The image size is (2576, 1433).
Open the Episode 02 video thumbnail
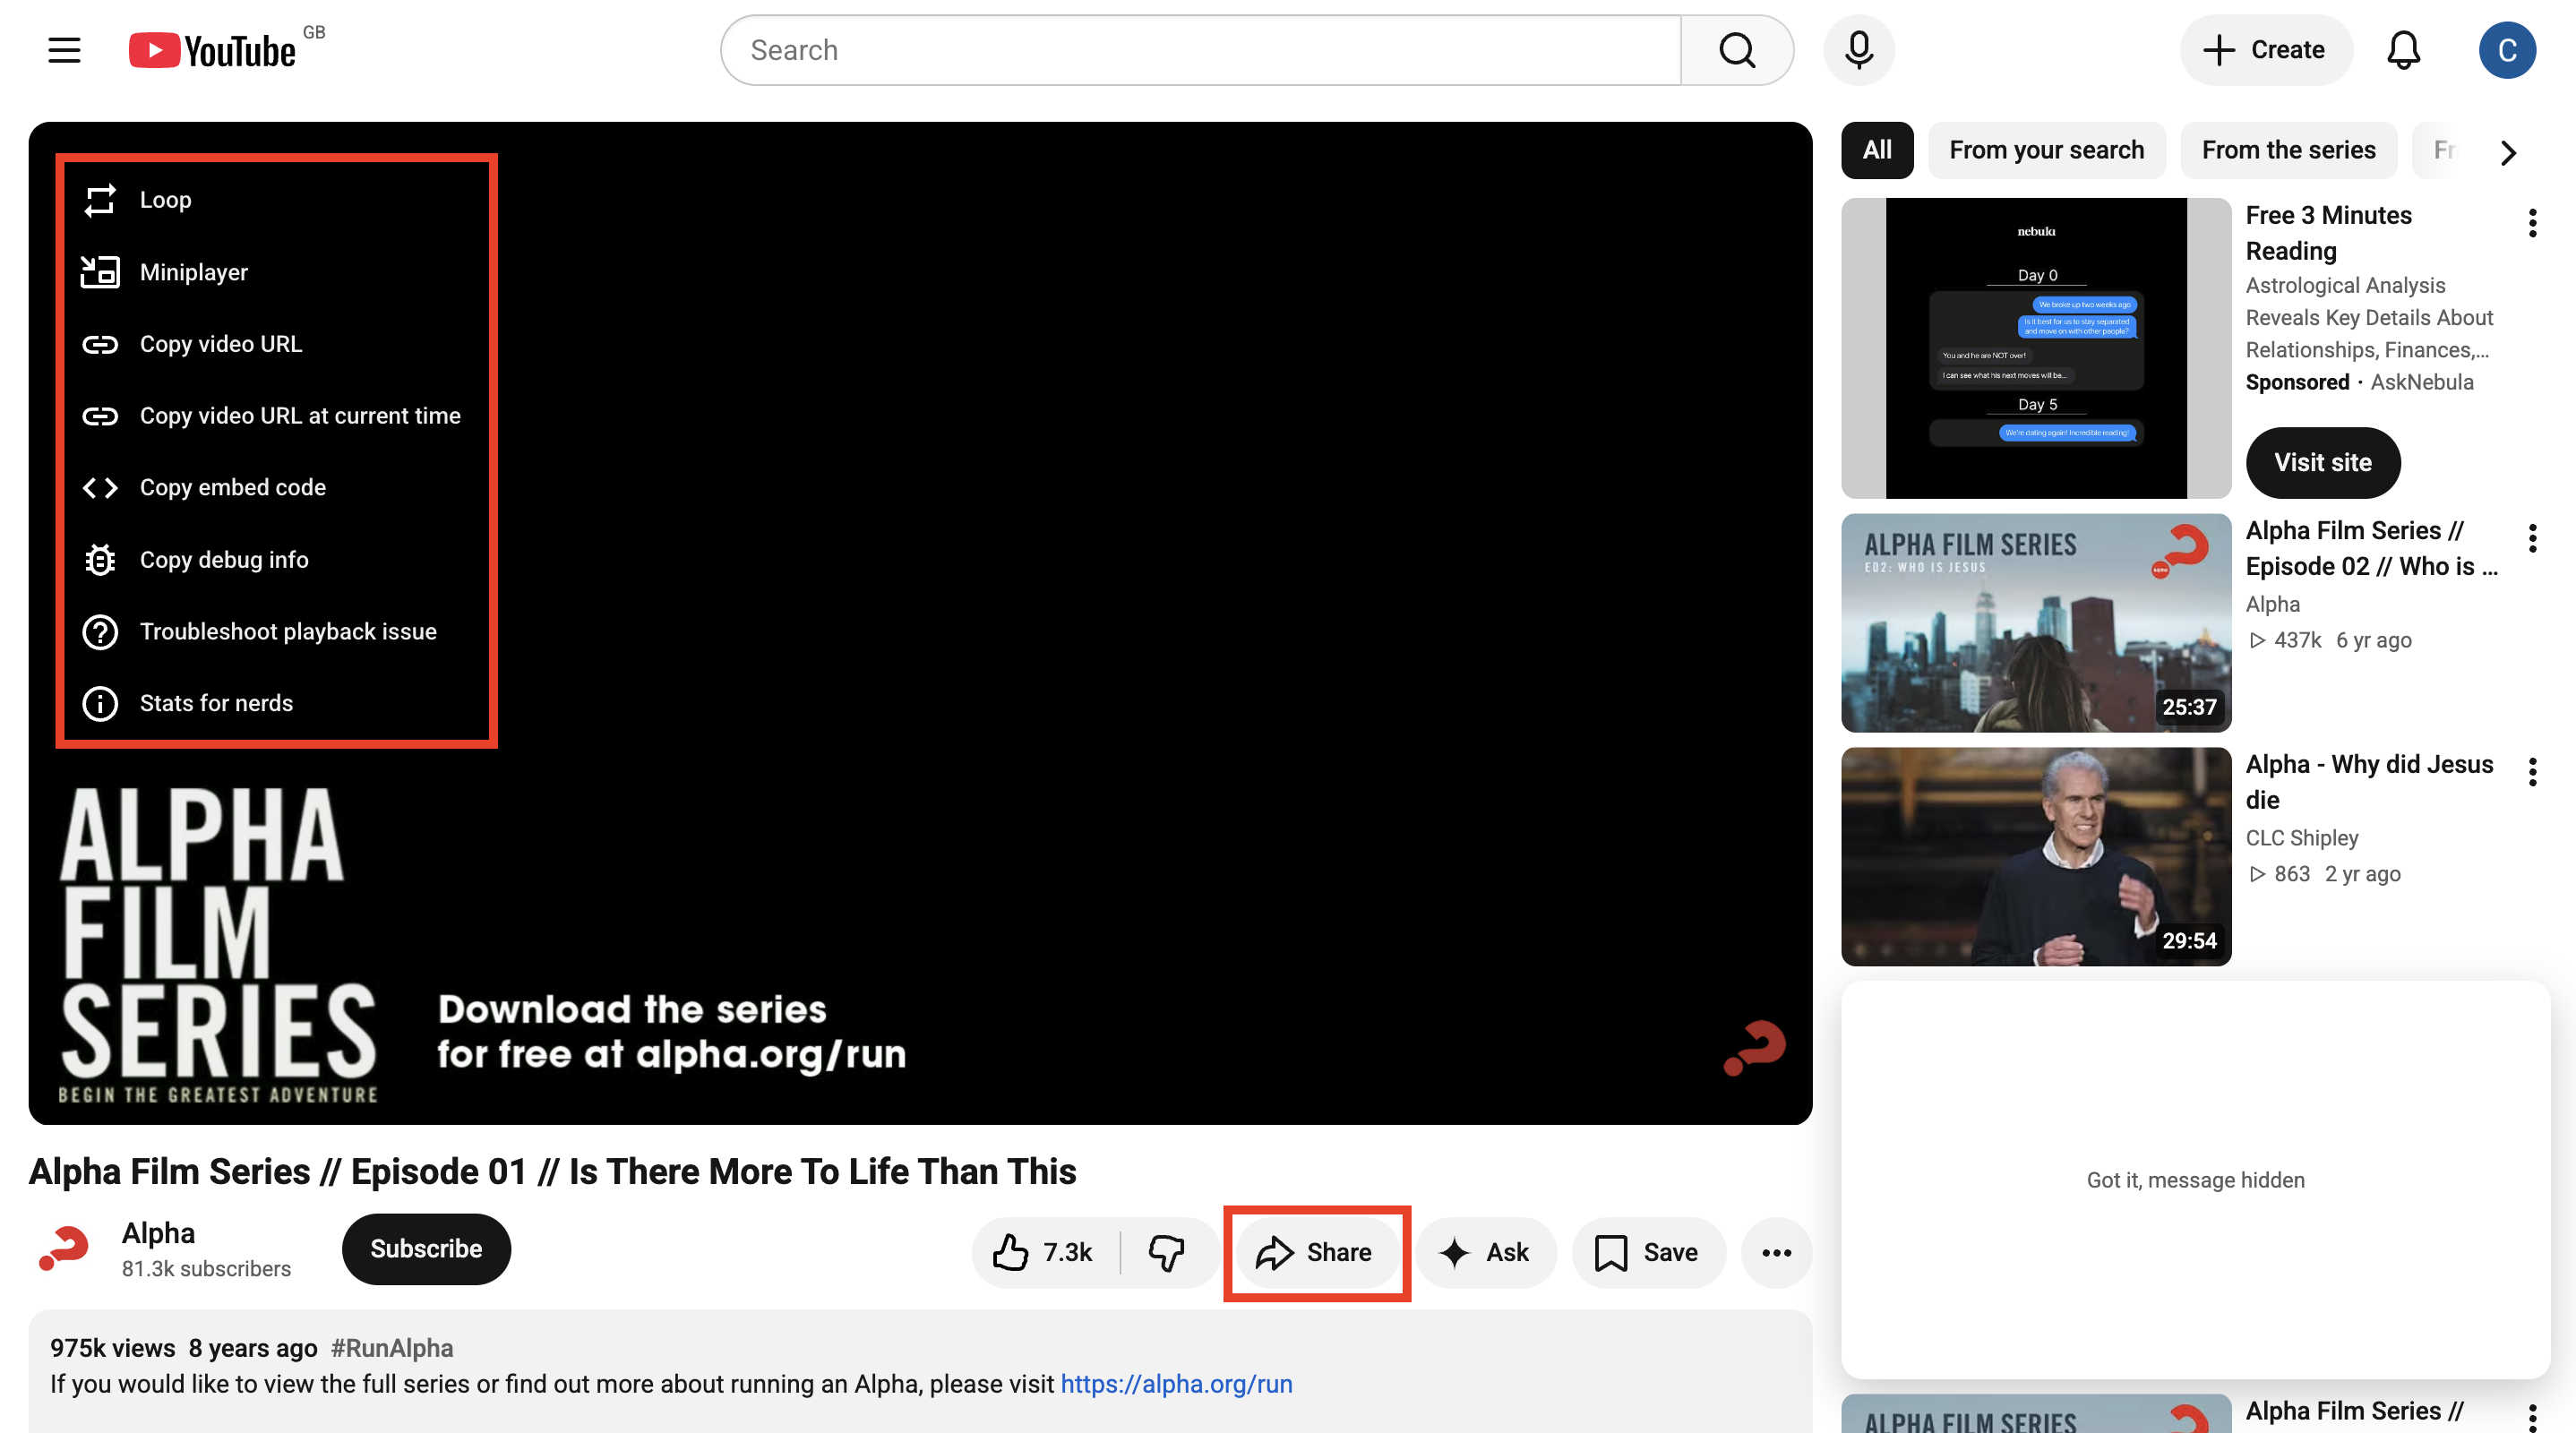(2036, 623)
